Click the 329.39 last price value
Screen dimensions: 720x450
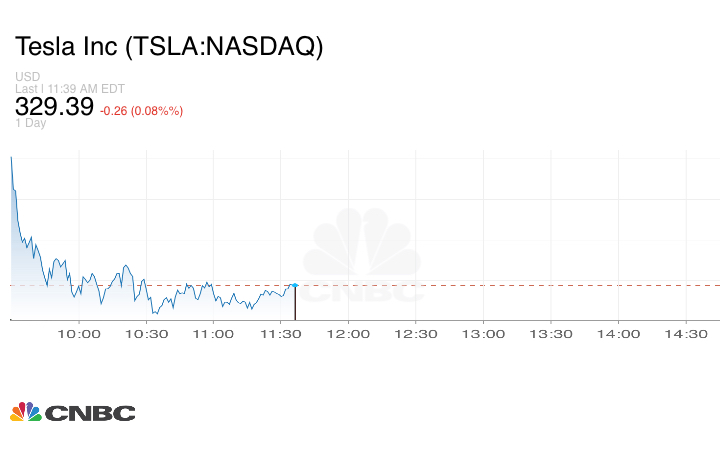tap(54, 107)
